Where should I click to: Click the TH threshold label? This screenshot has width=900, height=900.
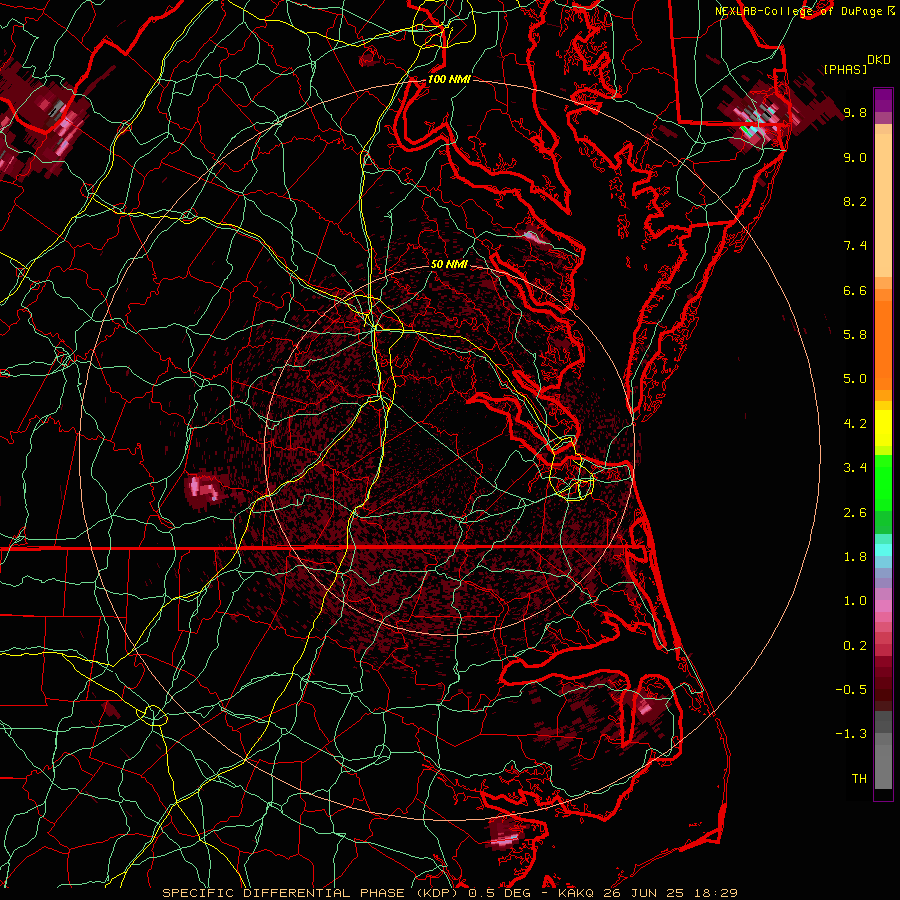point(859,779)
